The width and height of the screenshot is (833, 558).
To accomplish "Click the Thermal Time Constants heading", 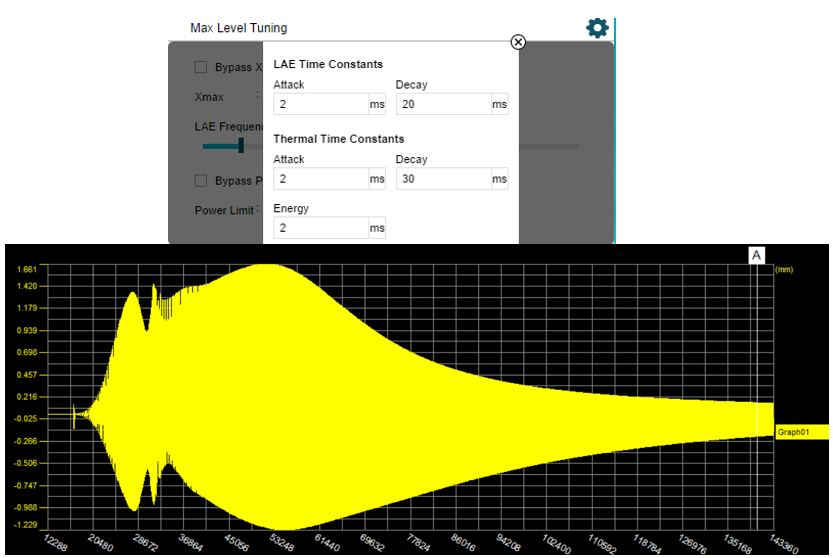I will [338, 139].
